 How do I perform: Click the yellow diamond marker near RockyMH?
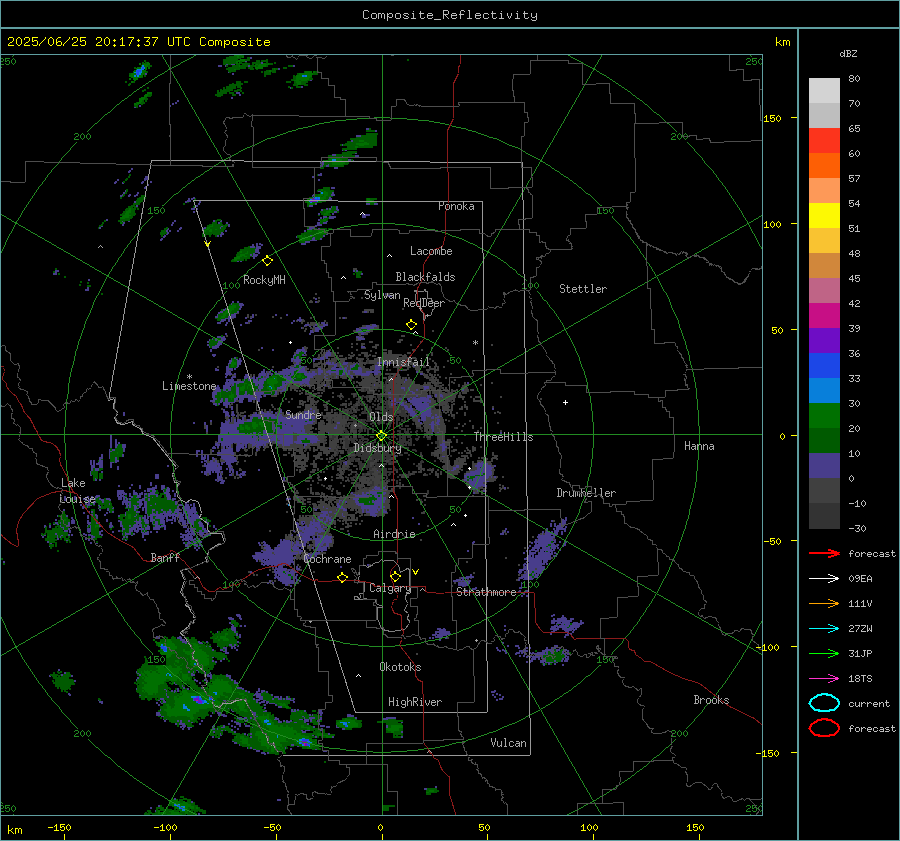(x=267, y=261)
